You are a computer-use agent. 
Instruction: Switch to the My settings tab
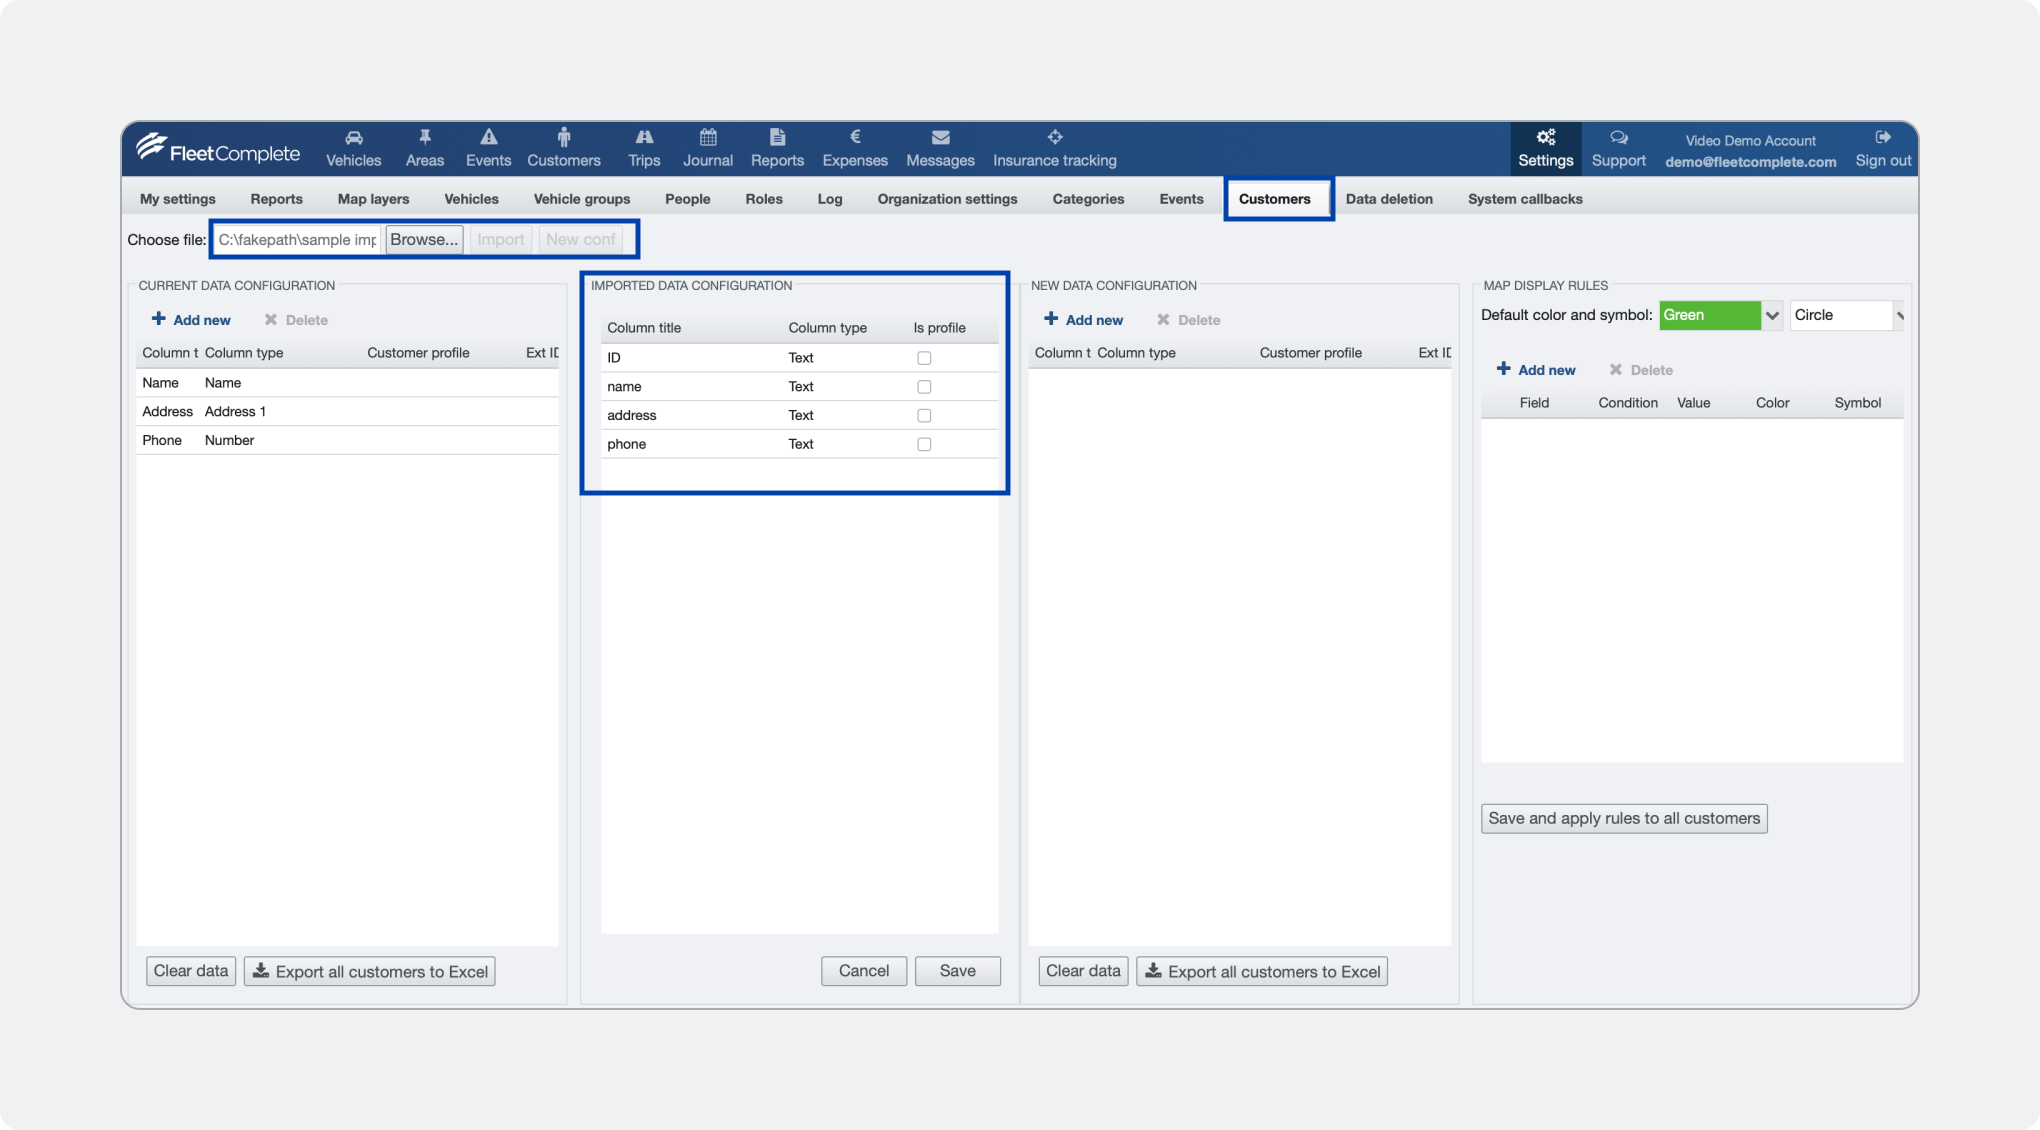click(x=178, y=199)
